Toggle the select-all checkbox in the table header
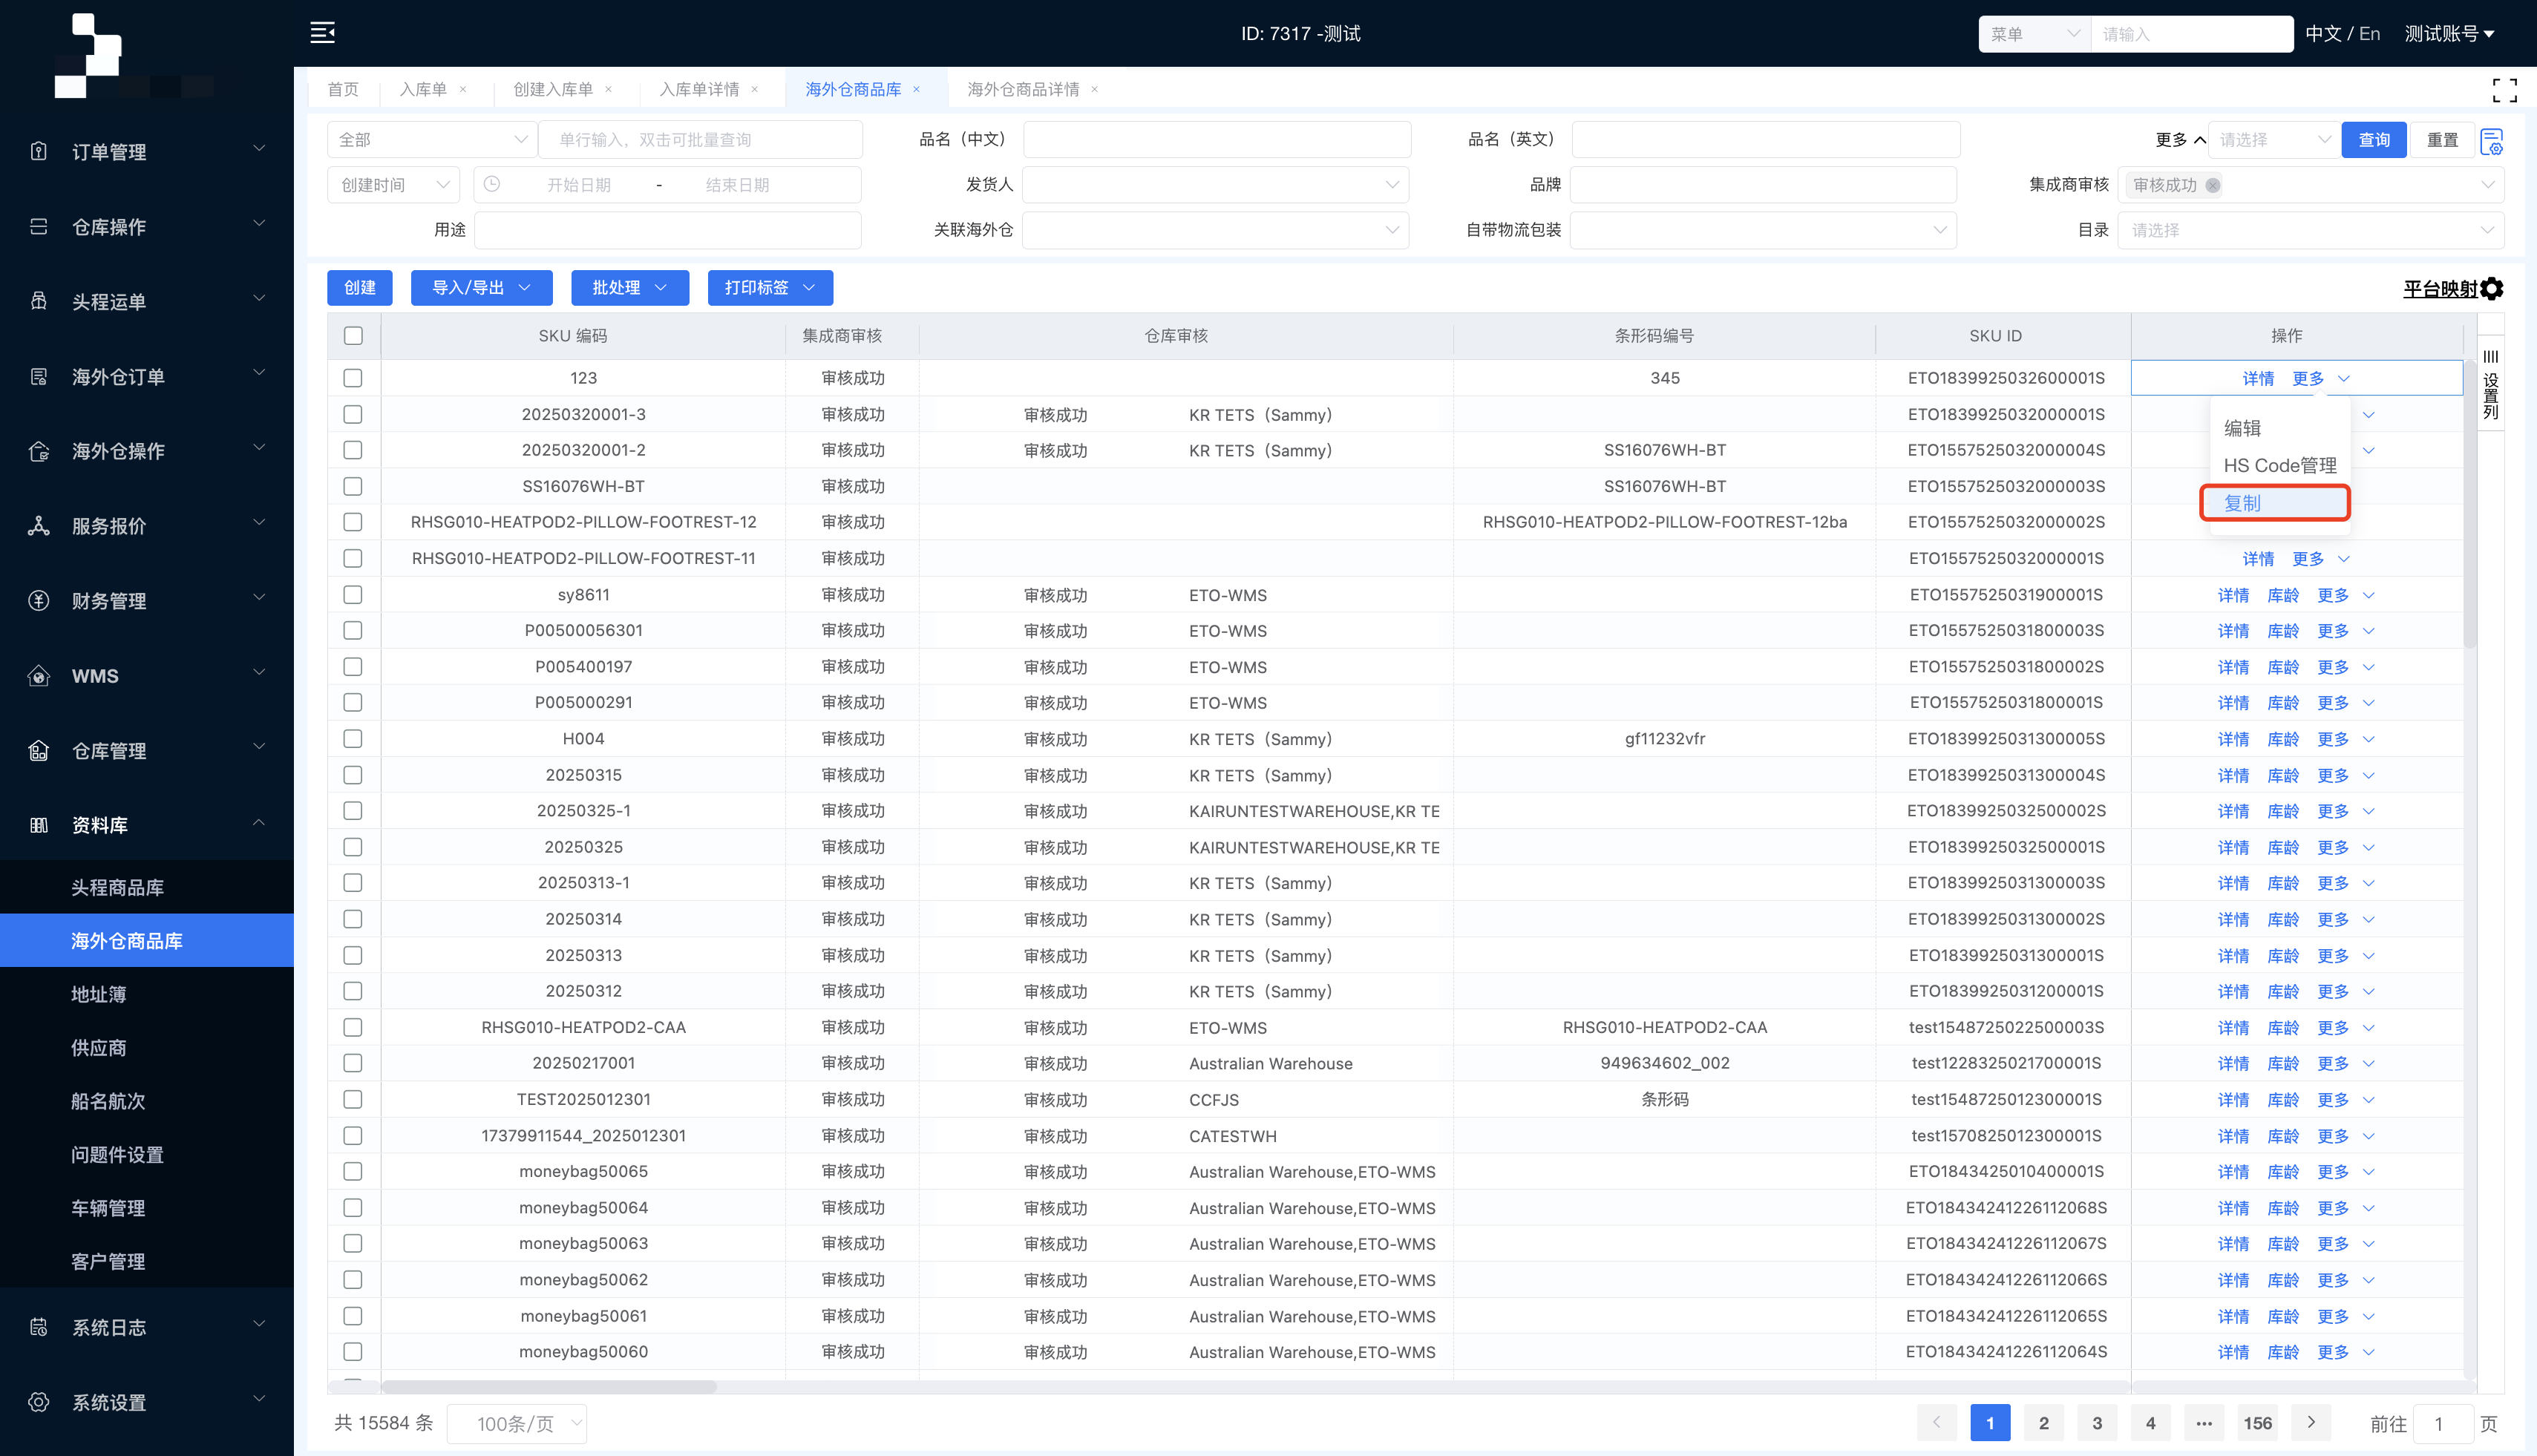This screenshot has width=2537, height=1456. 353,336
